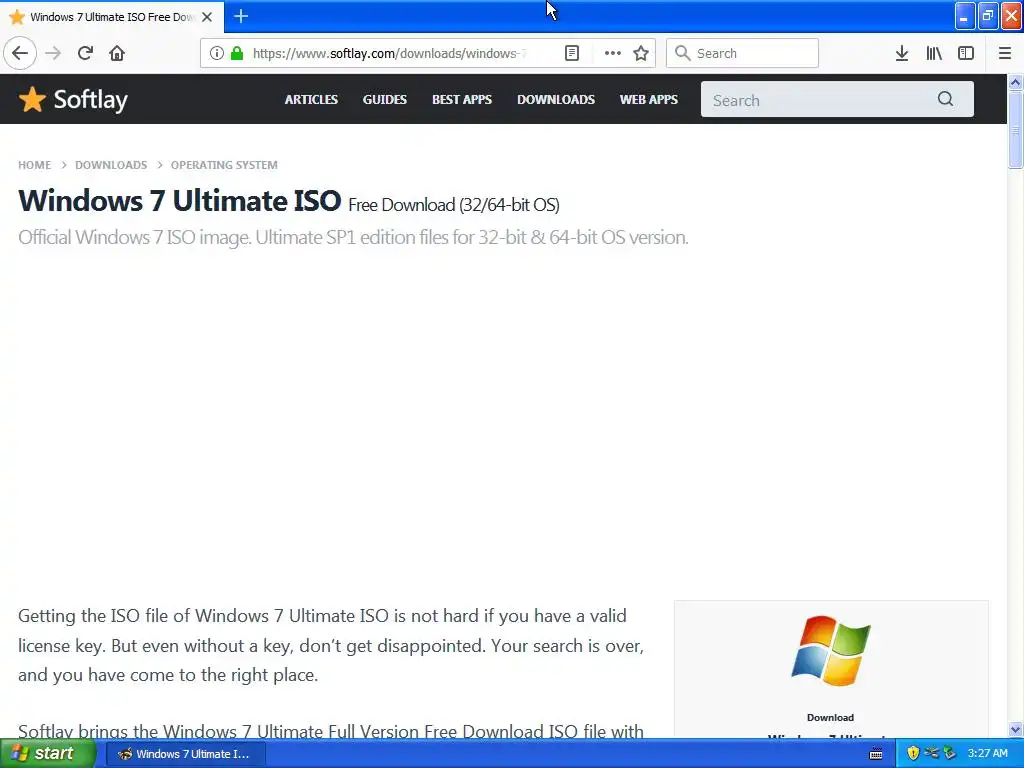The image size is (1024, 768).
Task: Select Windows 7 Ultimate taskbar button
Action: pyautogui.click(x=186, y=754)
